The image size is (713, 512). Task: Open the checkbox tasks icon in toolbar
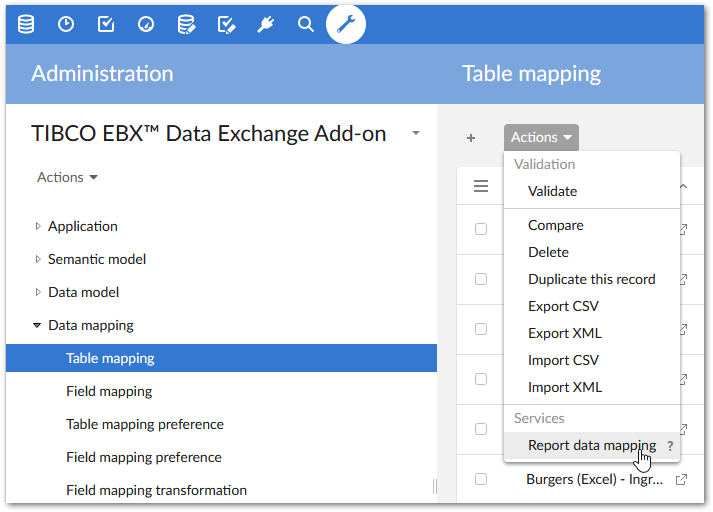106,24
